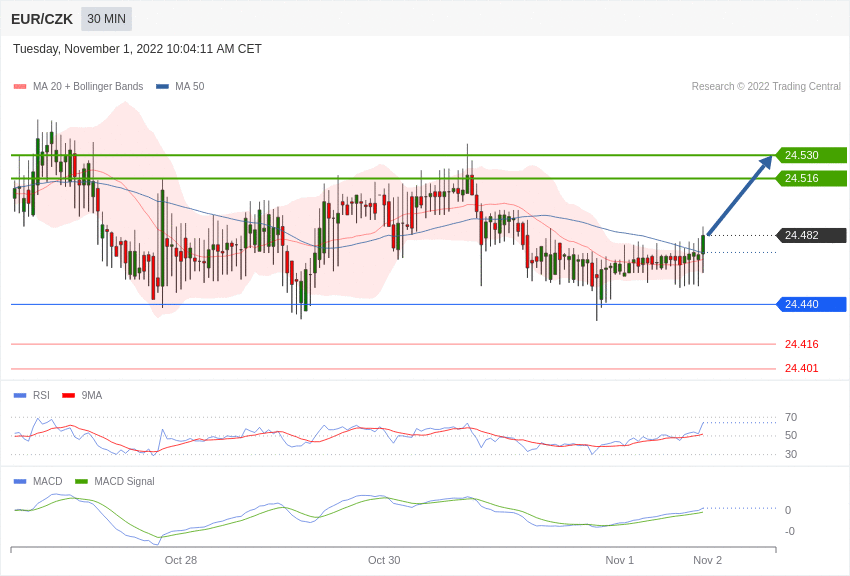Click the RSI 50 axis value
The height and width of the screenshot is (576, 850).
coord(791,436)
